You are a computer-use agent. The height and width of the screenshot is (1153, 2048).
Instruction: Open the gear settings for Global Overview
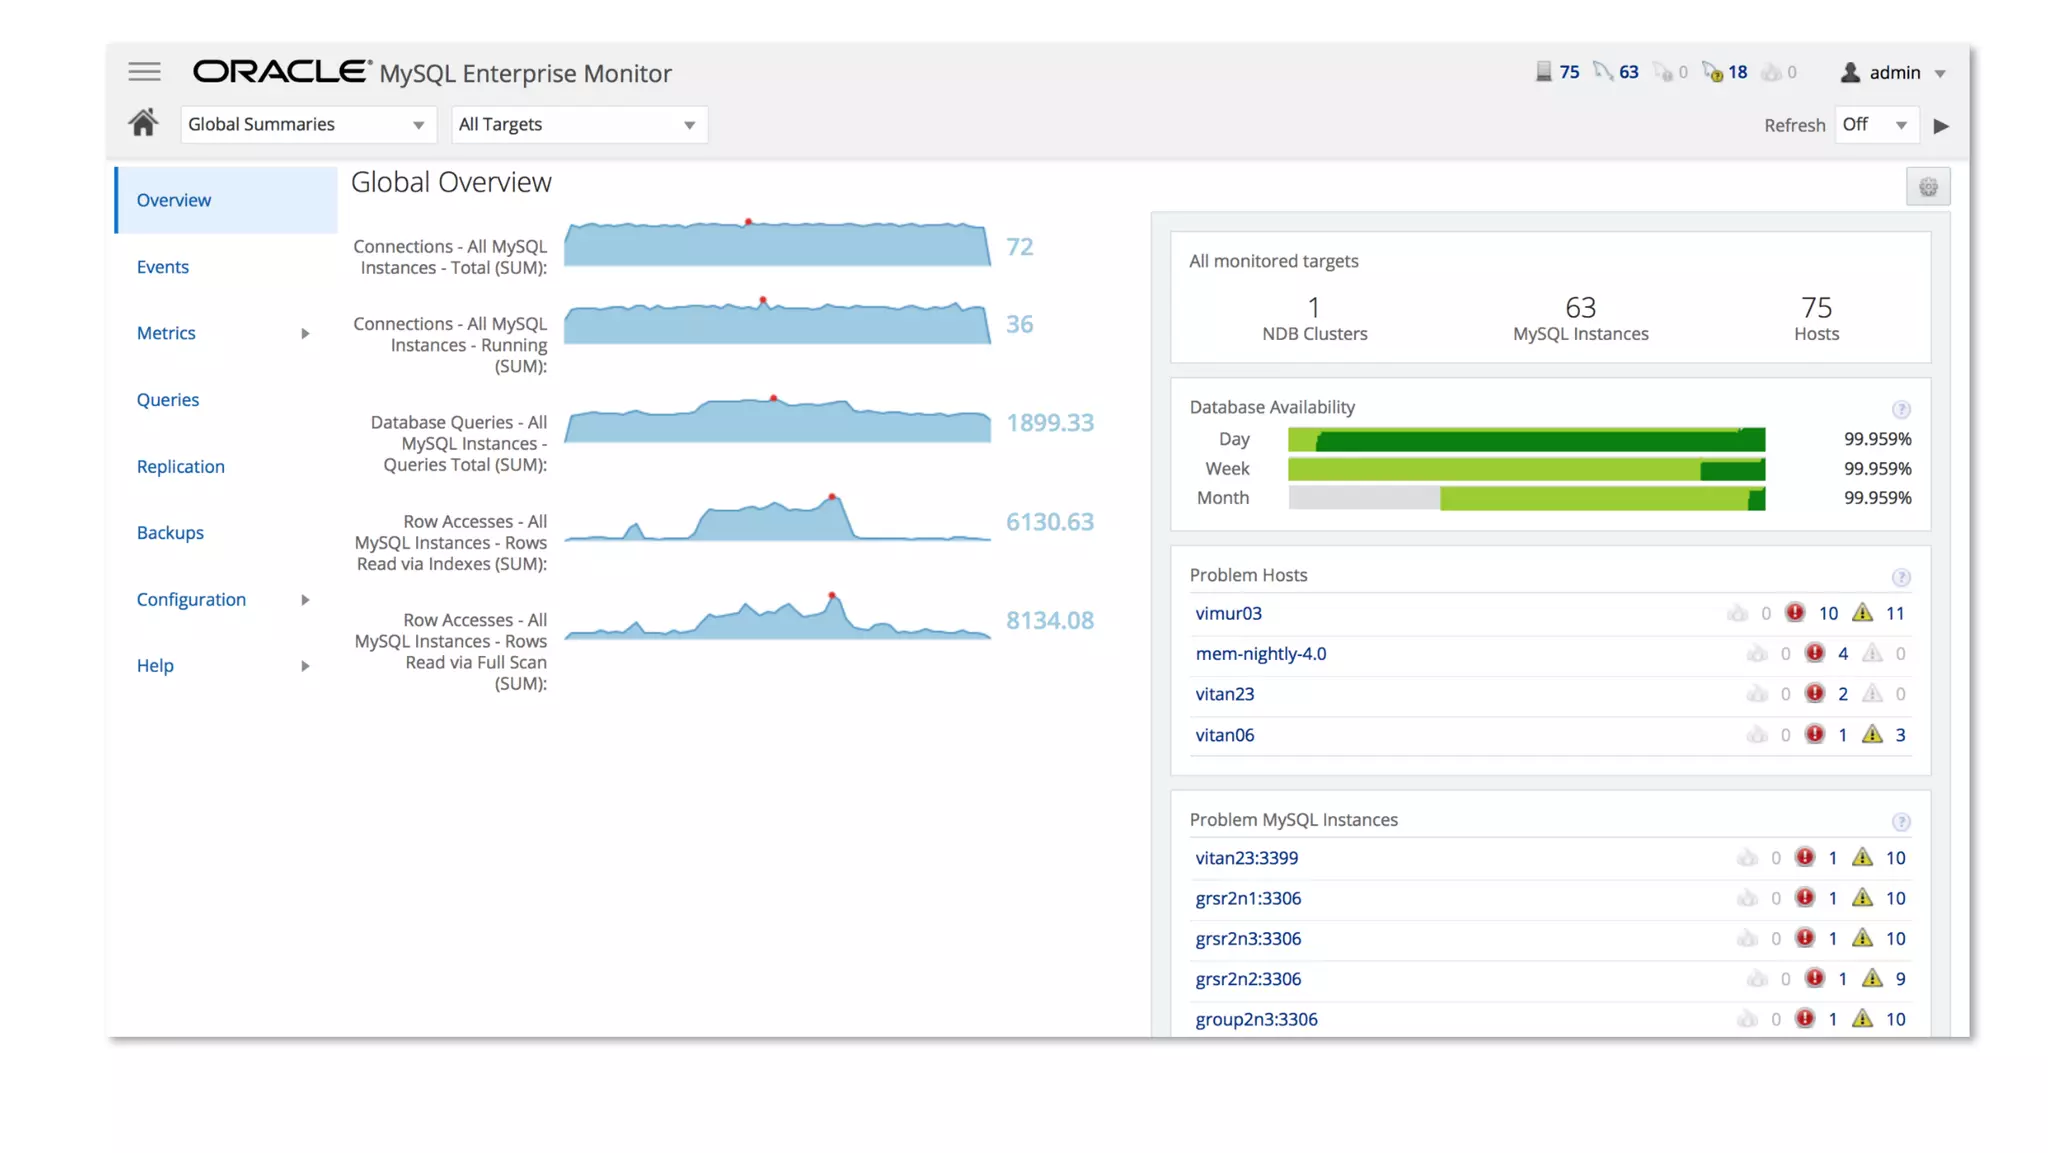pyautogui.click(x=1928, y=187)
